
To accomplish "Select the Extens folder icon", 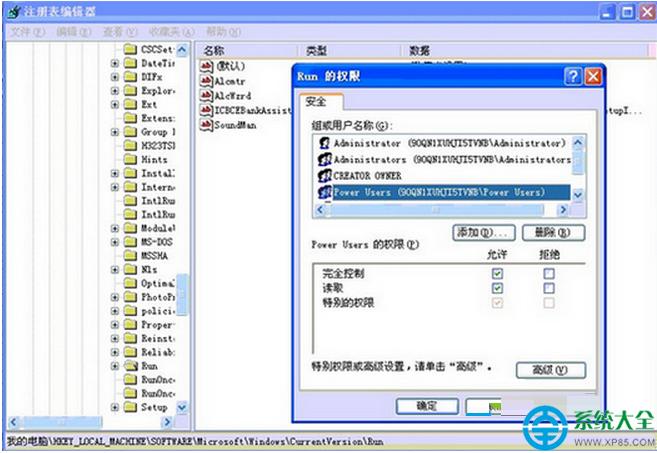I will point(131,118).
